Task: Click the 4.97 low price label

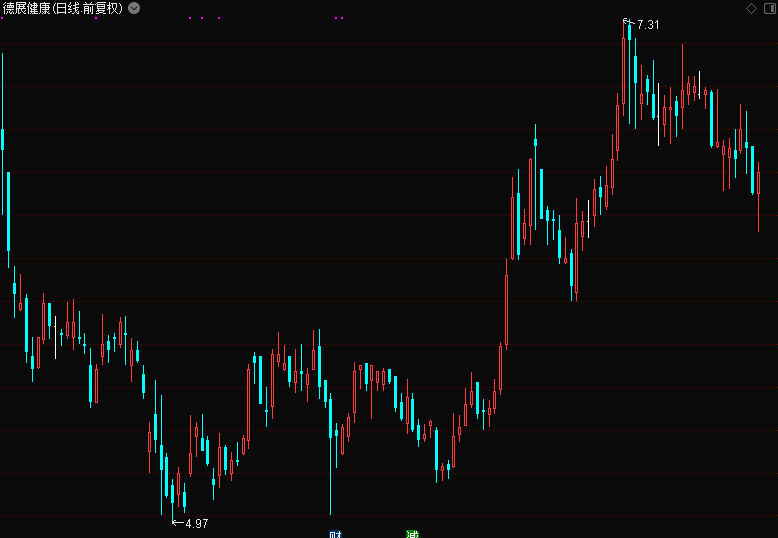Action: point(196,524)
